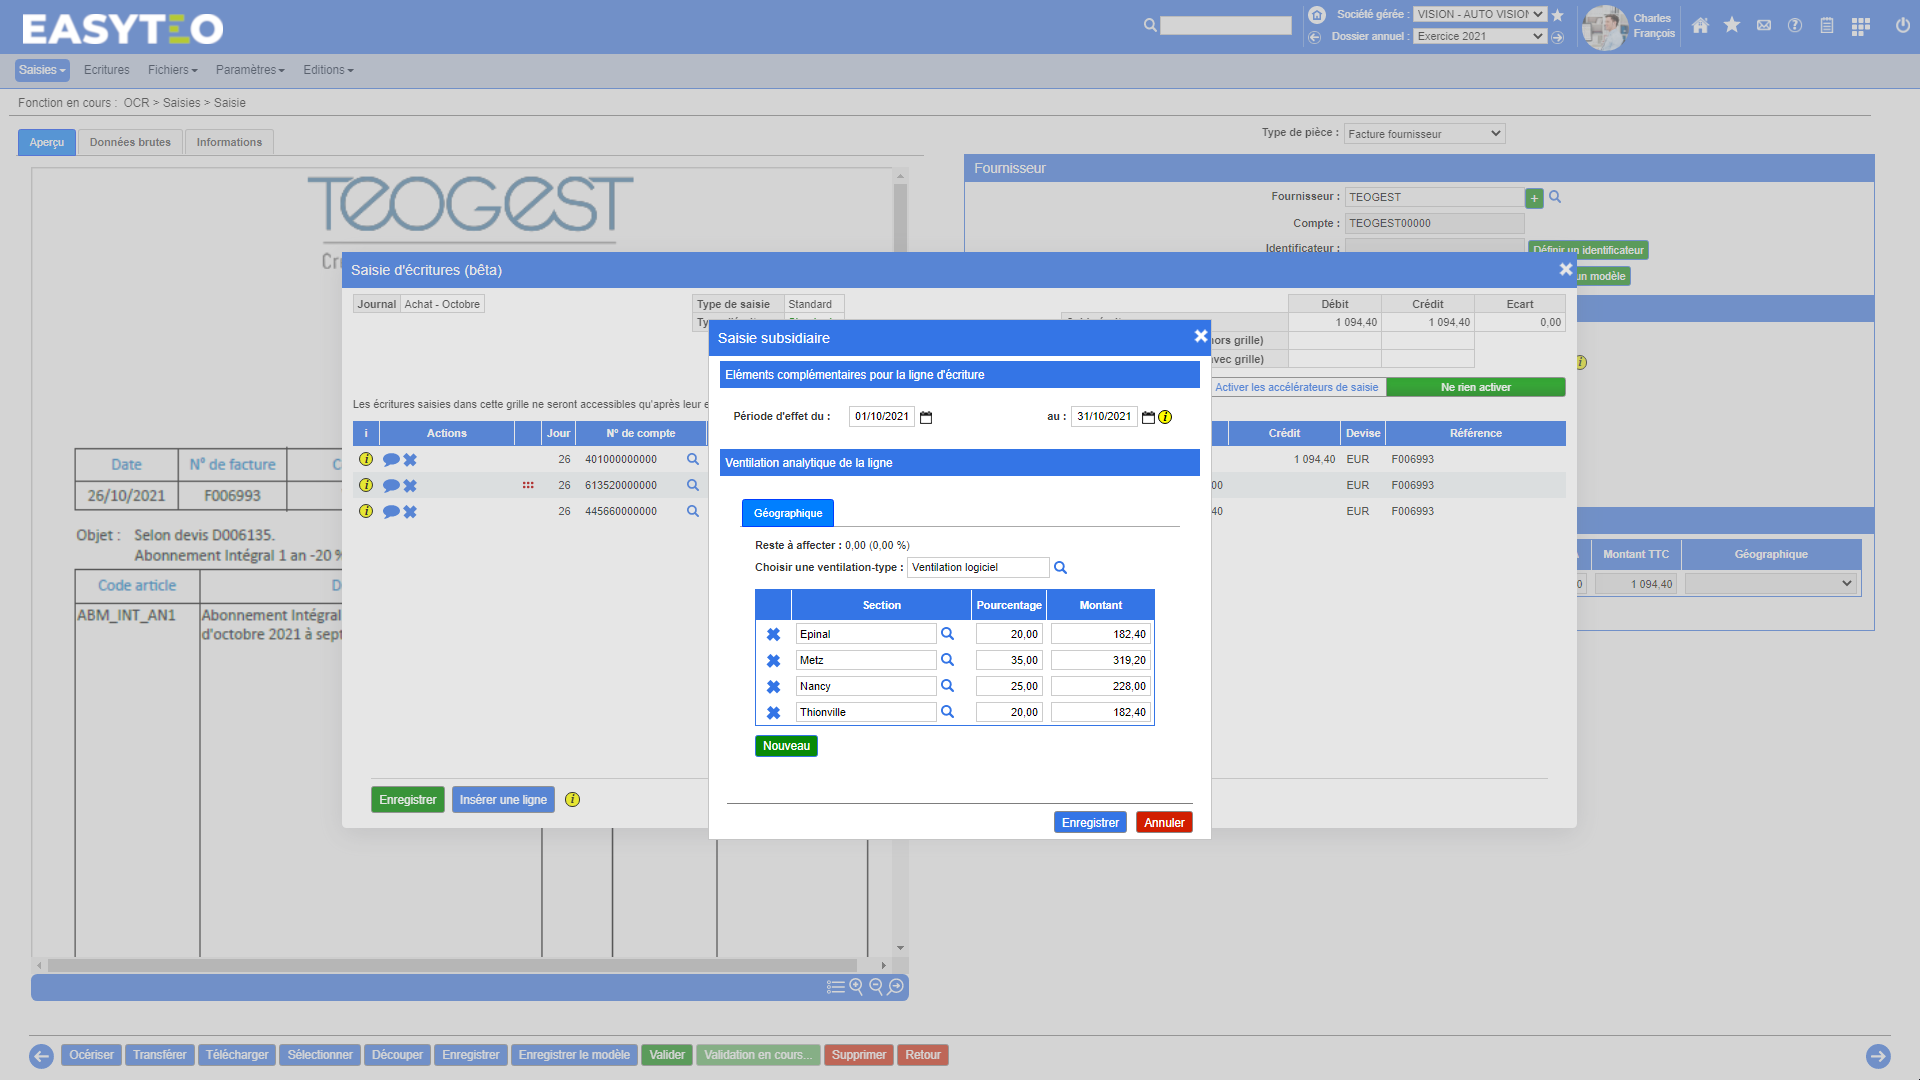The width and height of the screenshot is (1920, 1080).
Task: Click the 'Ne rien activer' toggle
Action: tap(1475, 387)
